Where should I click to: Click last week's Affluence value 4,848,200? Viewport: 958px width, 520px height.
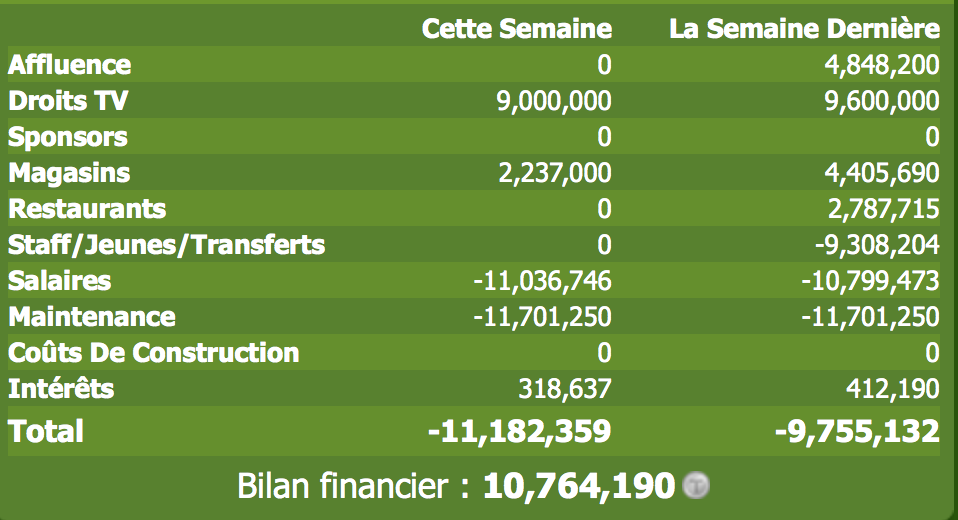pyautogui.click(x=882, y=65)
